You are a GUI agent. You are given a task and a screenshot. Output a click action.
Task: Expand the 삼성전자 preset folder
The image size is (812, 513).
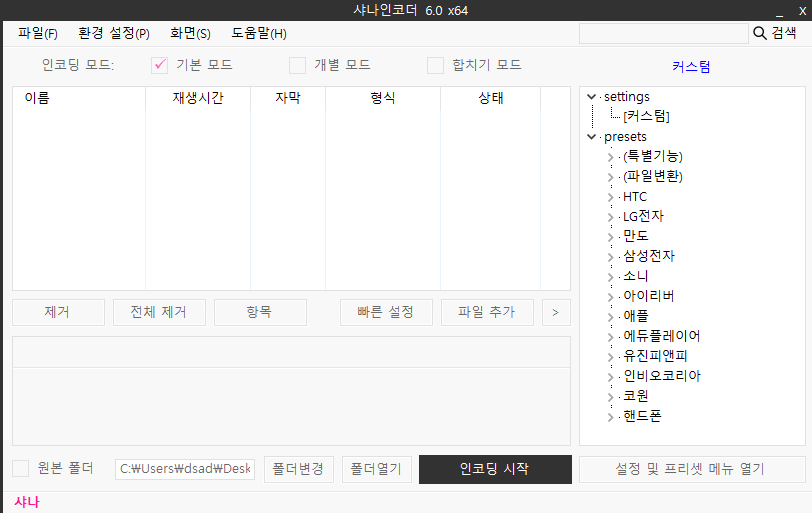[x=611, y=257]
